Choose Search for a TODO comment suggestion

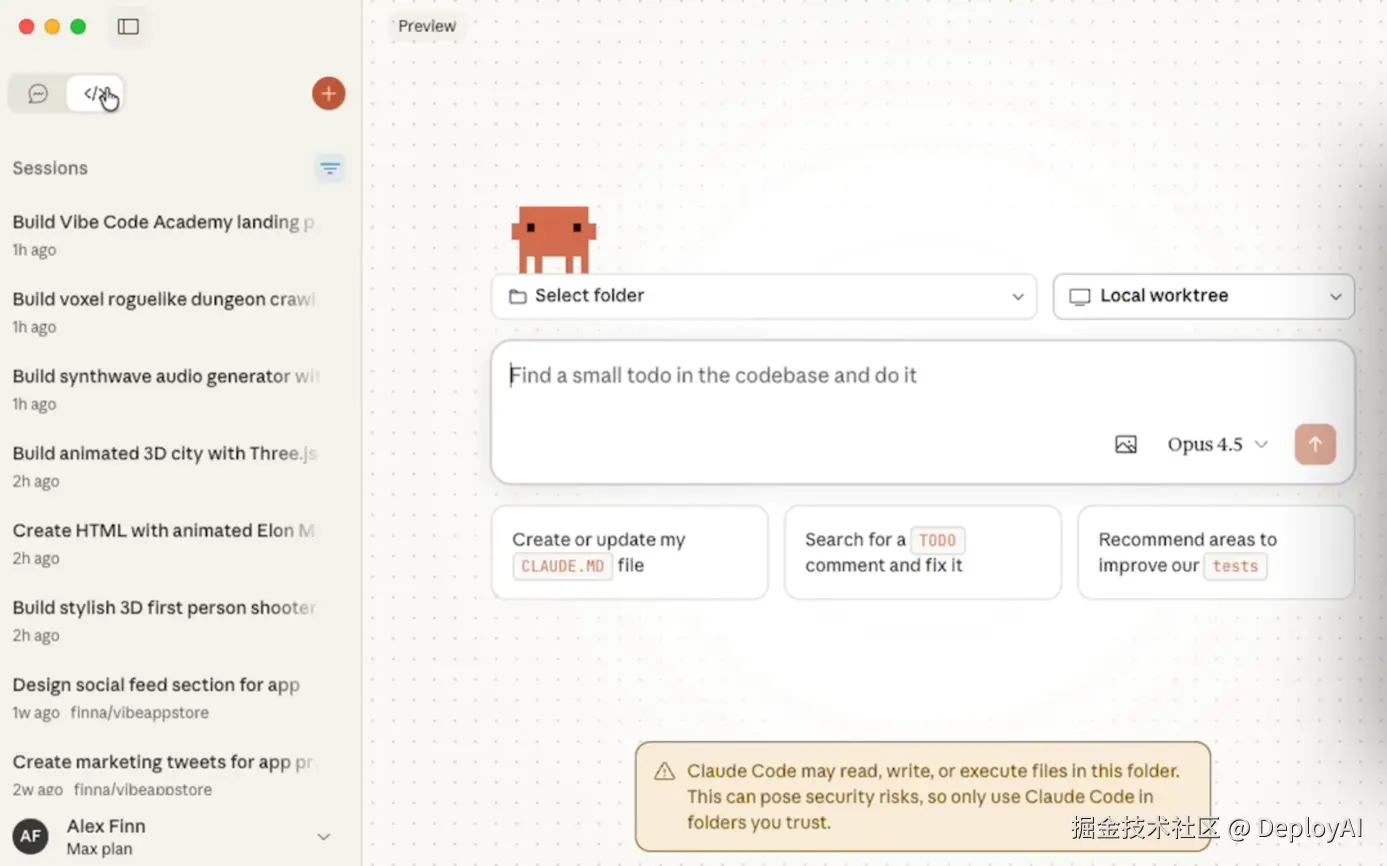coord(923,552)
